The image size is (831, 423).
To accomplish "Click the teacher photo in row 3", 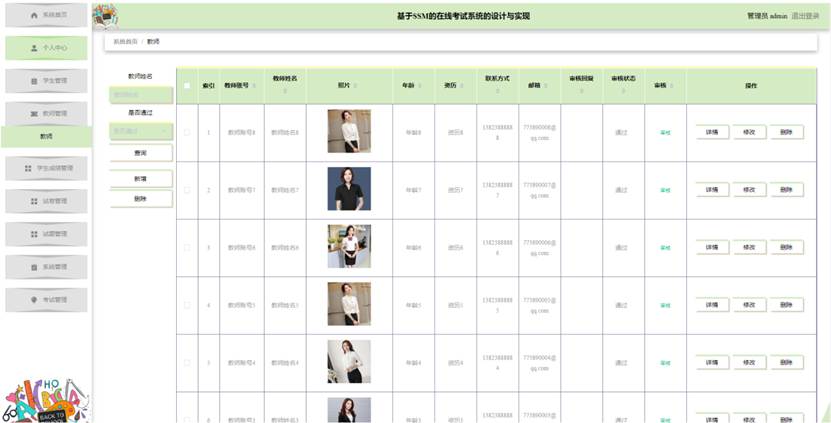I will (x=349, y=246).
